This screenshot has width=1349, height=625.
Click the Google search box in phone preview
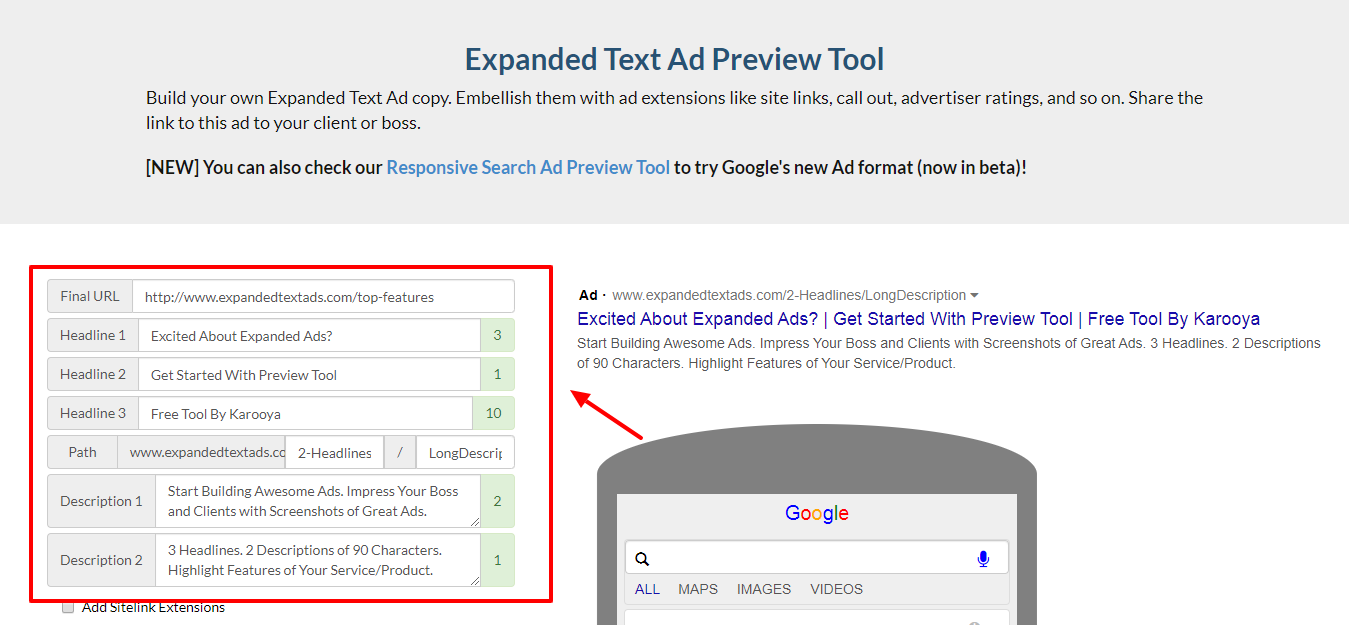(817, 559)
